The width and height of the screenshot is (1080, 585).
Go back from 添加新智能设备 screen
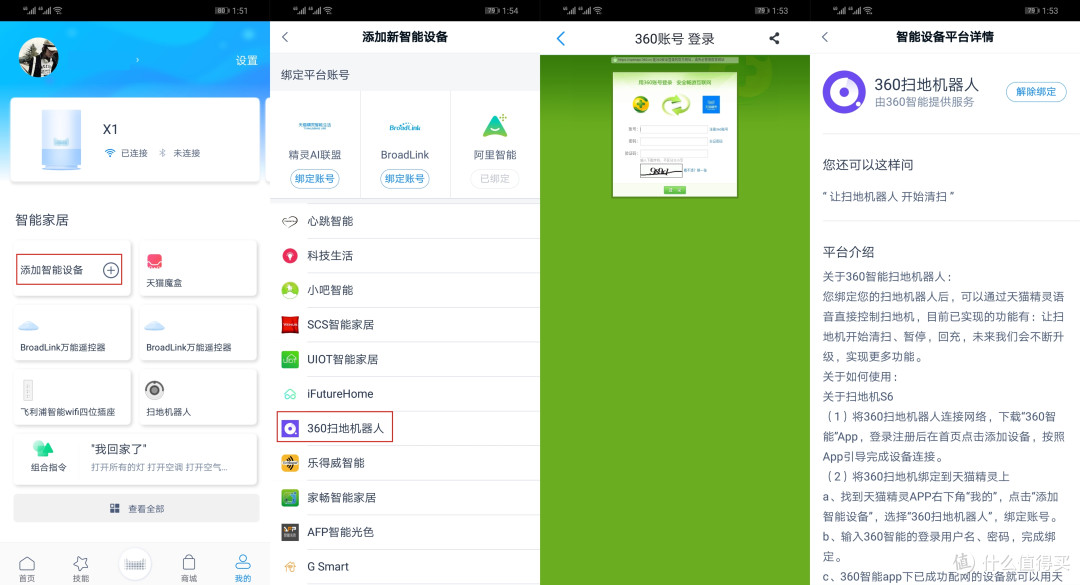(285, 37)
